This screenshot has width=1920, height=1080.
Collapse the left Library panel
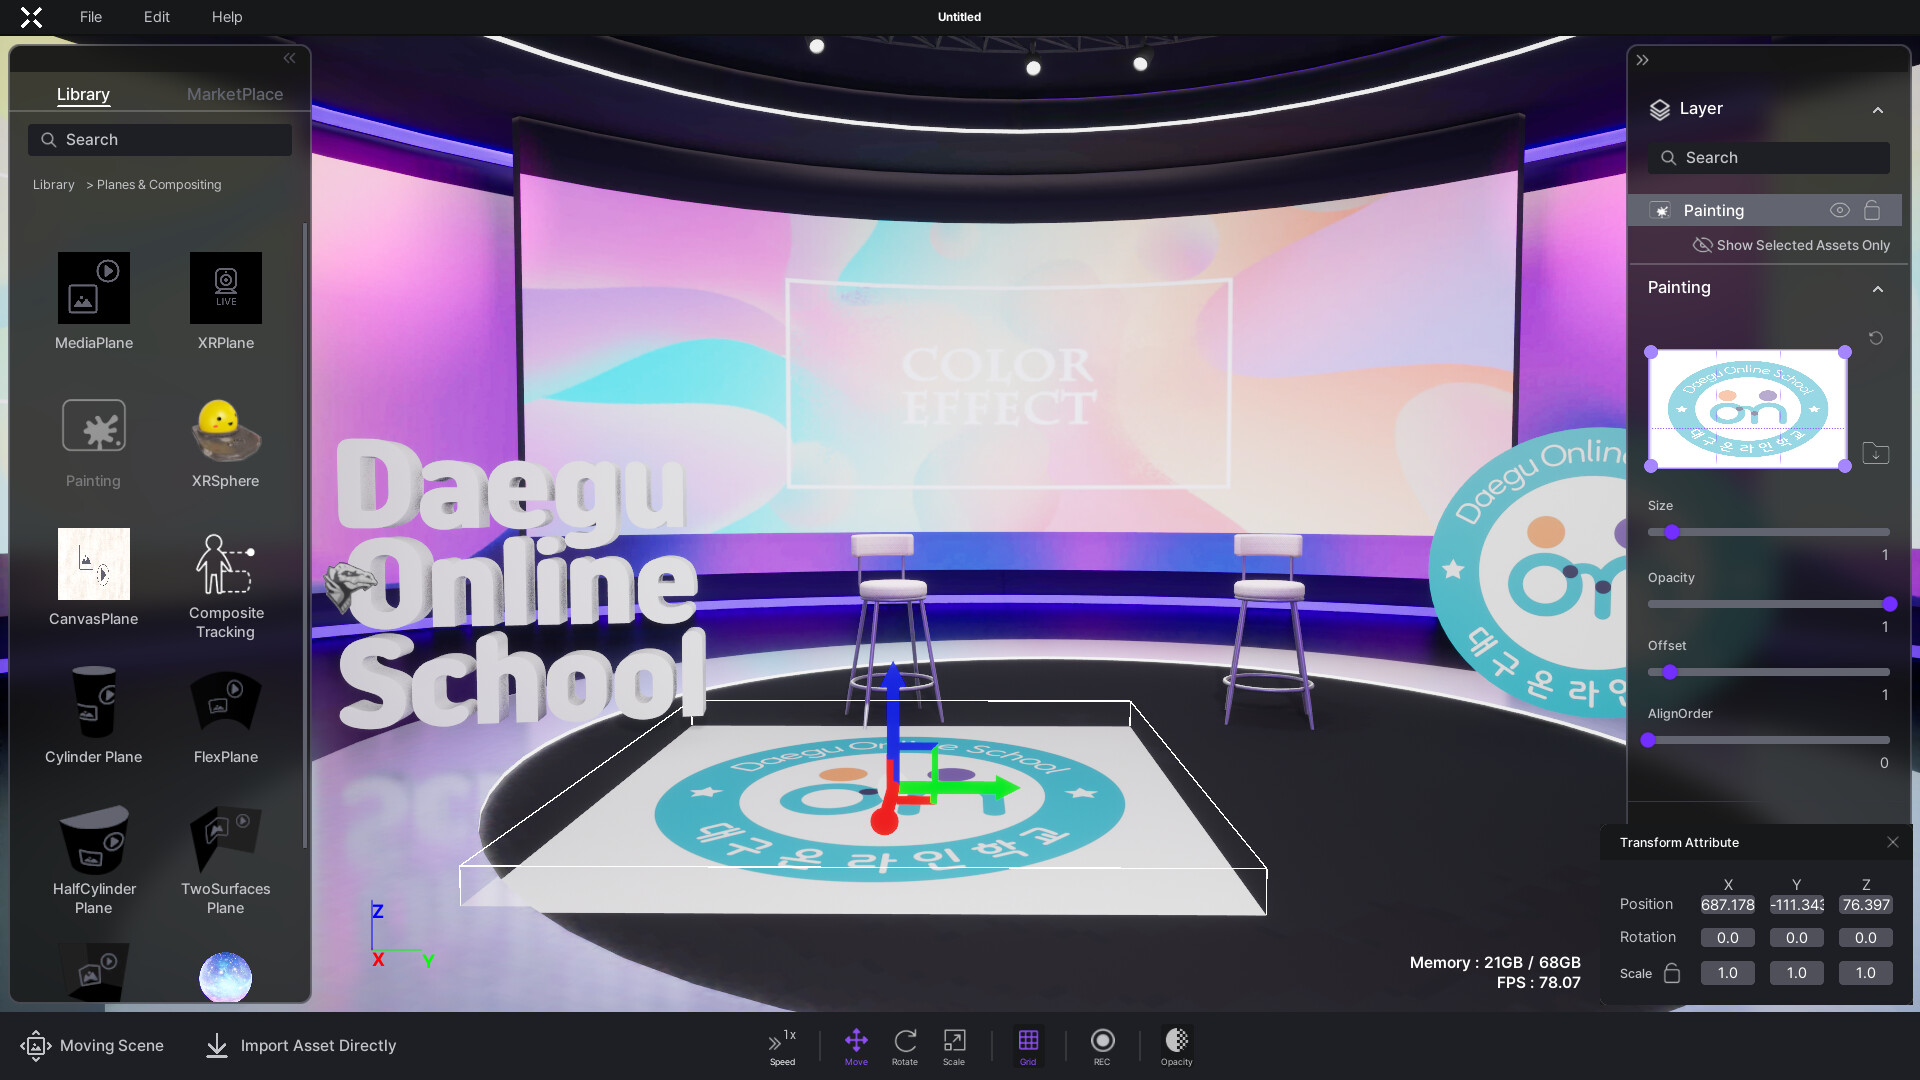pyautogui.click(x=289, y=58)
